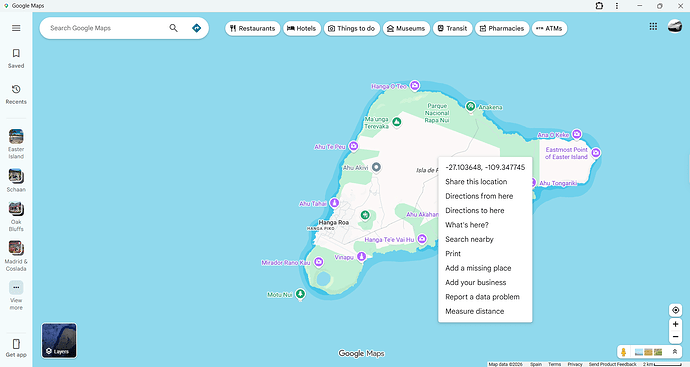
Task: Click the Ahu Tongariki label
Action: click(x=558, y=184)
